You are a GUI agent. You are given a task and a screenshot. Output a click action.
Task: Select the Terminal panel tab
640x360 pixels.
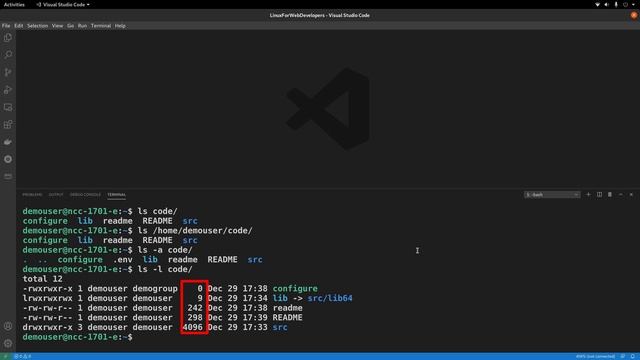pyautogui.click(x=116, y=195)
